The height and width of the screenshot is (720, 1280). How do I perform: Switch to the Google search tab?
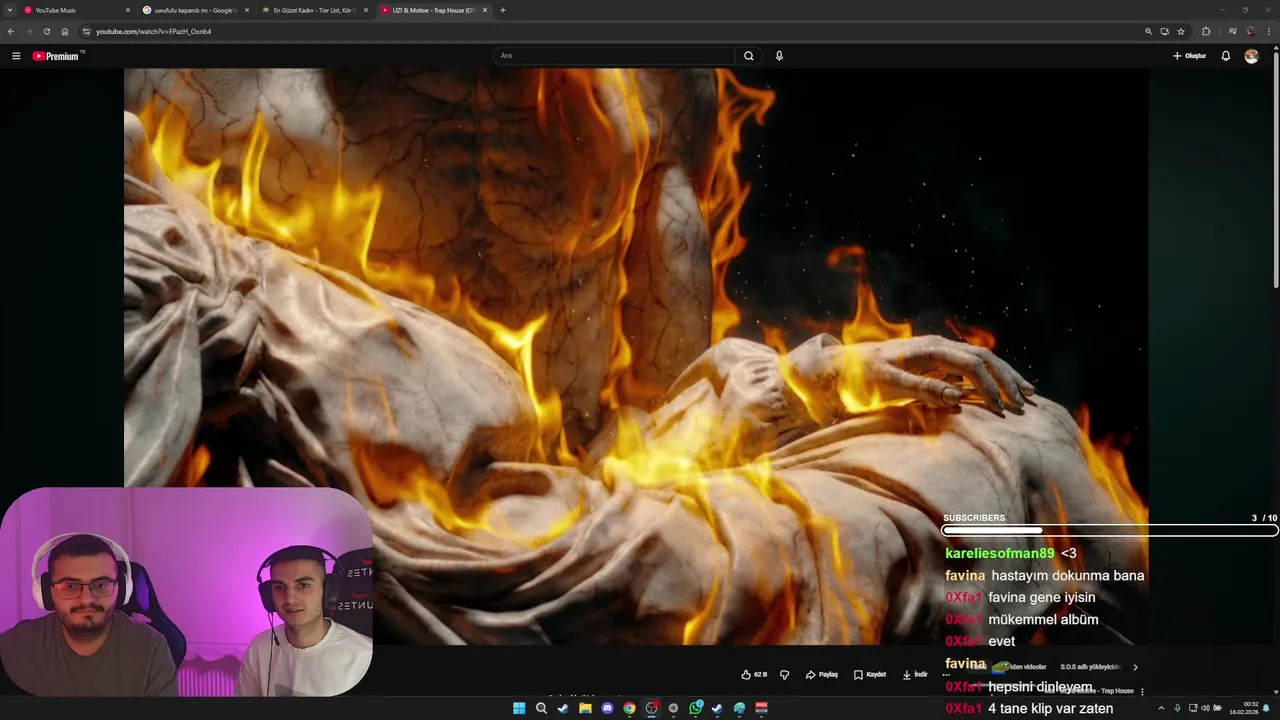click(x=195, y=10)
